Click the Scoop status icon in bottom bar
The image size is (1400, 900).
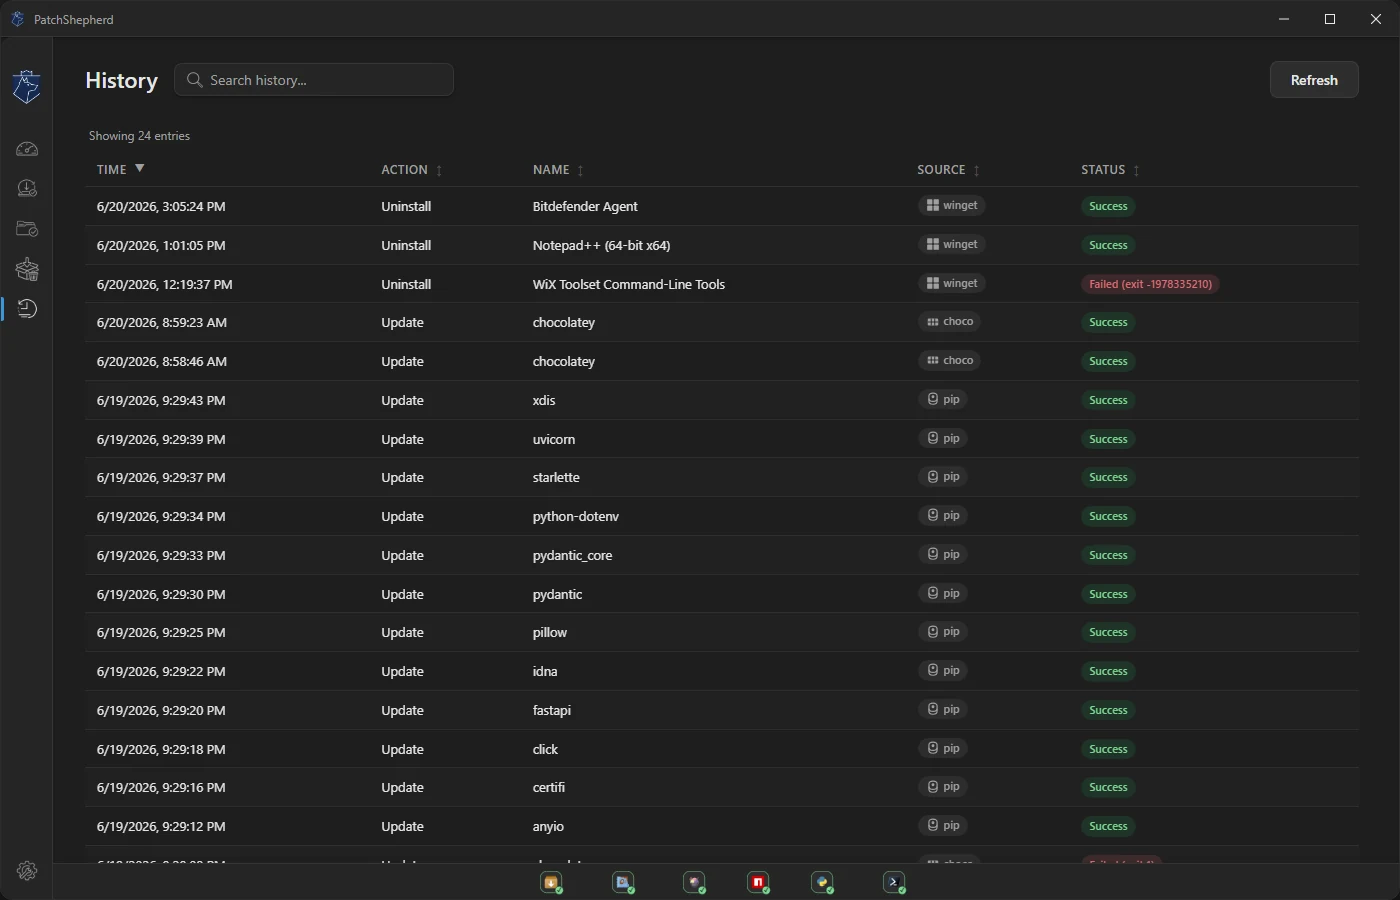pos(694,882)
